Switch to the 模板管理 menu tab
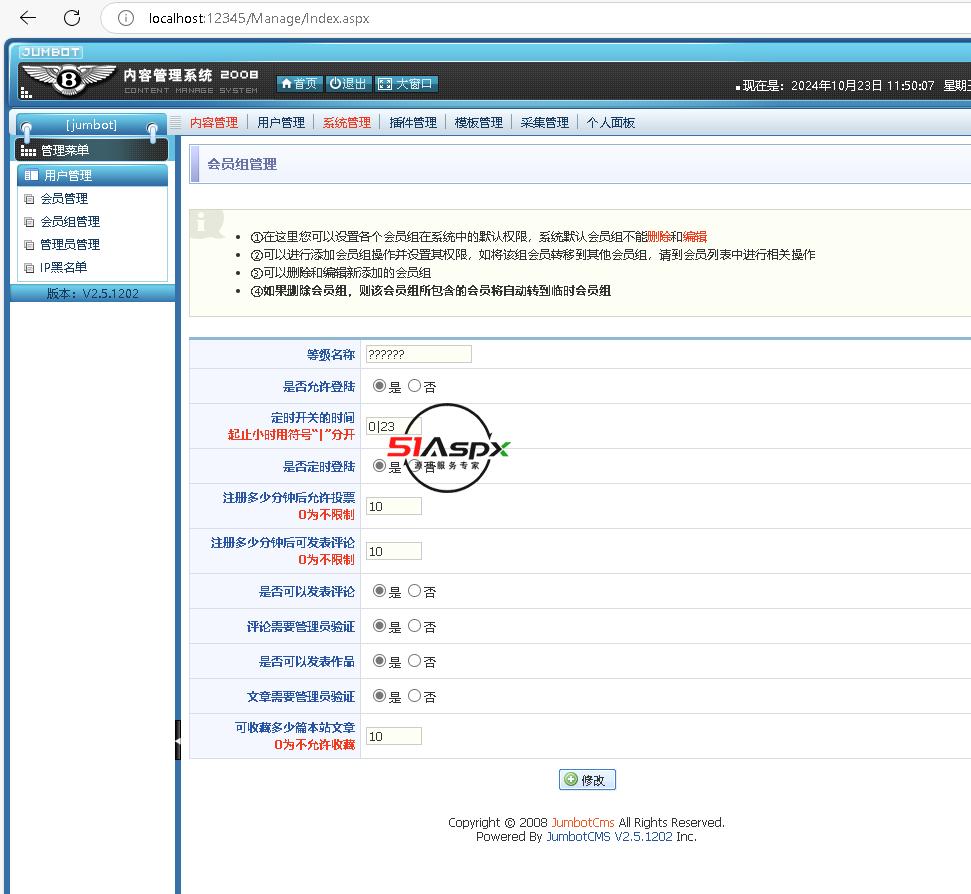The height and width of the screenshot is (894, 971). click(478, 123)
